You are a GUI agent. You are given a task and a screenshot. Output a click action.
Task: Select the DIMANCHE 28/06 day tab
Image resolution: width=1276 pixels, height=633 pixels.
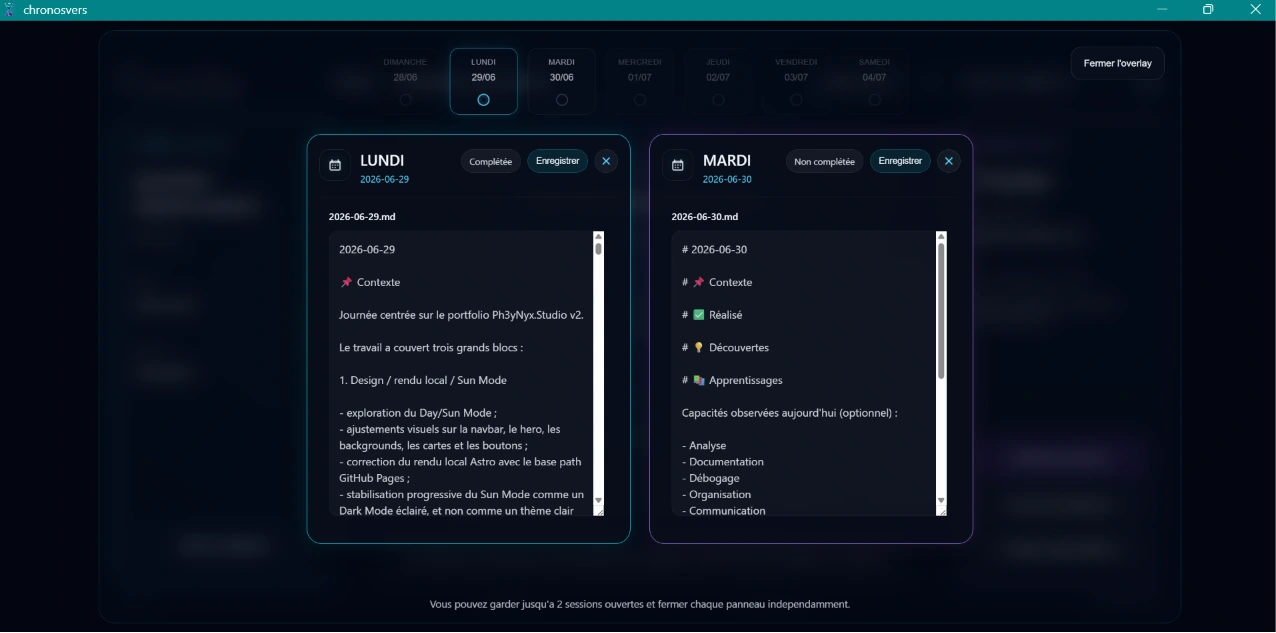coord(405,81)
